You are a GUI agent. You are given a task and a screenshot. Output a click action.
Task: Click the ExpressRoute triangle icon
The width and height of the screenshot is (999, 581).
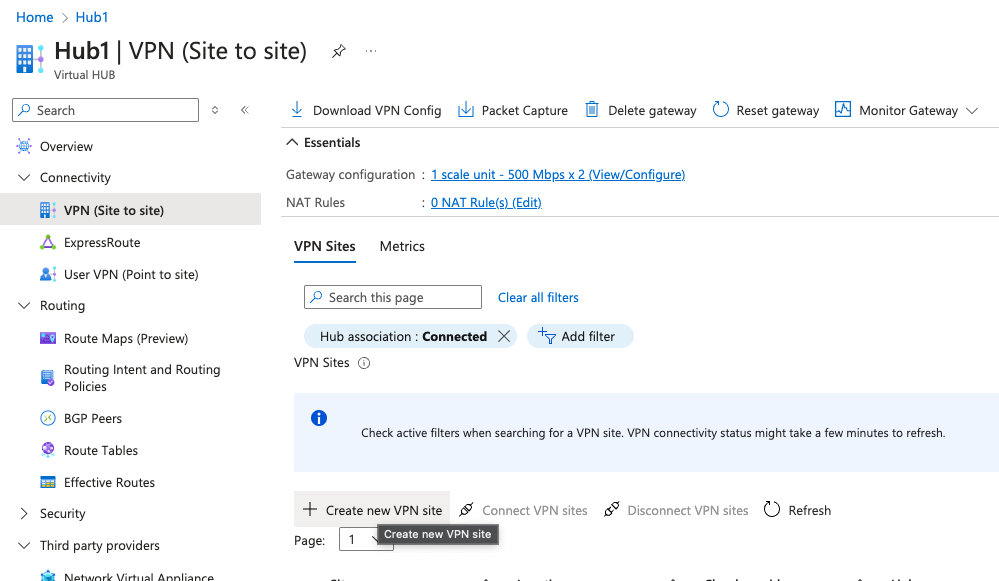(48, 243)
